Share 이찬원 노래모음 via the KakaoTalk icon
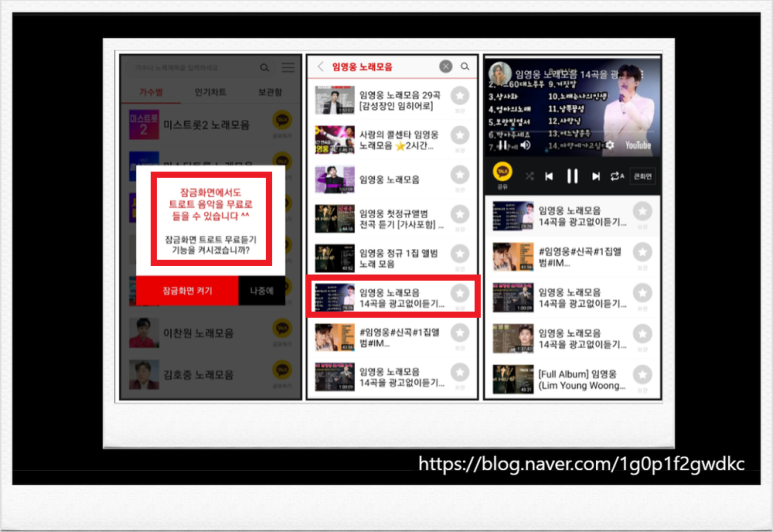The height and width of the screenshot is (532, 773). tap(282, 328)
